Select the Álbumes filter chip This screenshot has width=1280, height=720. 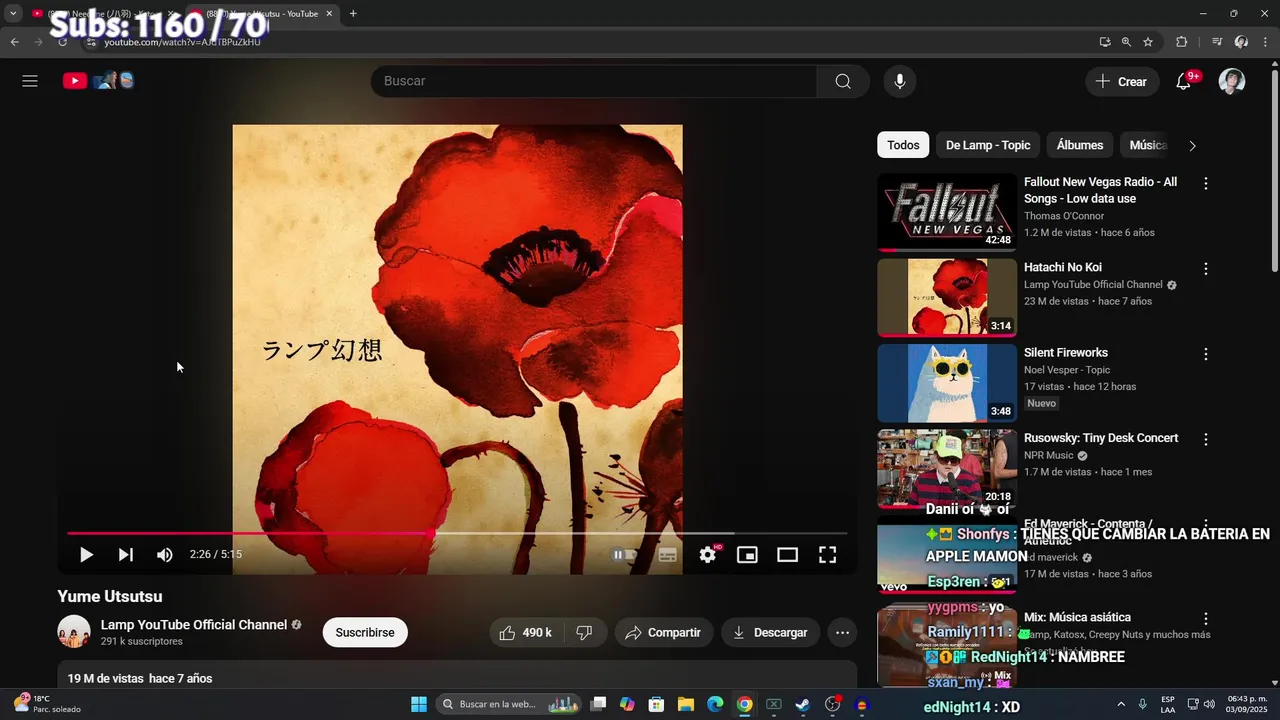coord(1080,145)
